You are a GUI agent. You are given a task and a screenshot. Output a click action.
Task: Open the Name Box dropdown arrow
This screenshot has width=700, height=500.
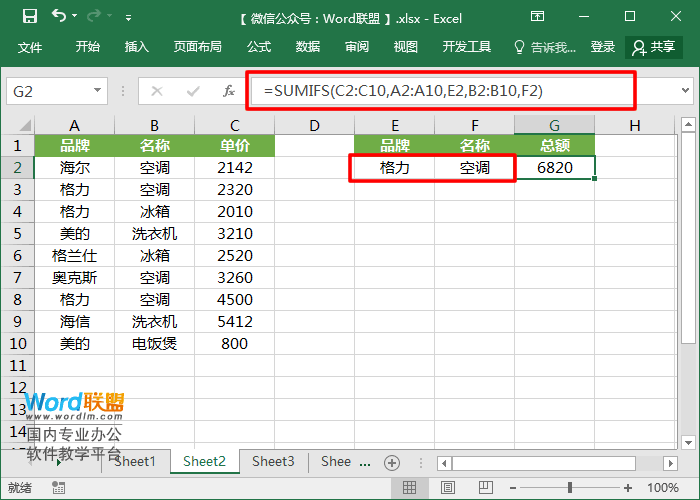(x=97, y=91)
